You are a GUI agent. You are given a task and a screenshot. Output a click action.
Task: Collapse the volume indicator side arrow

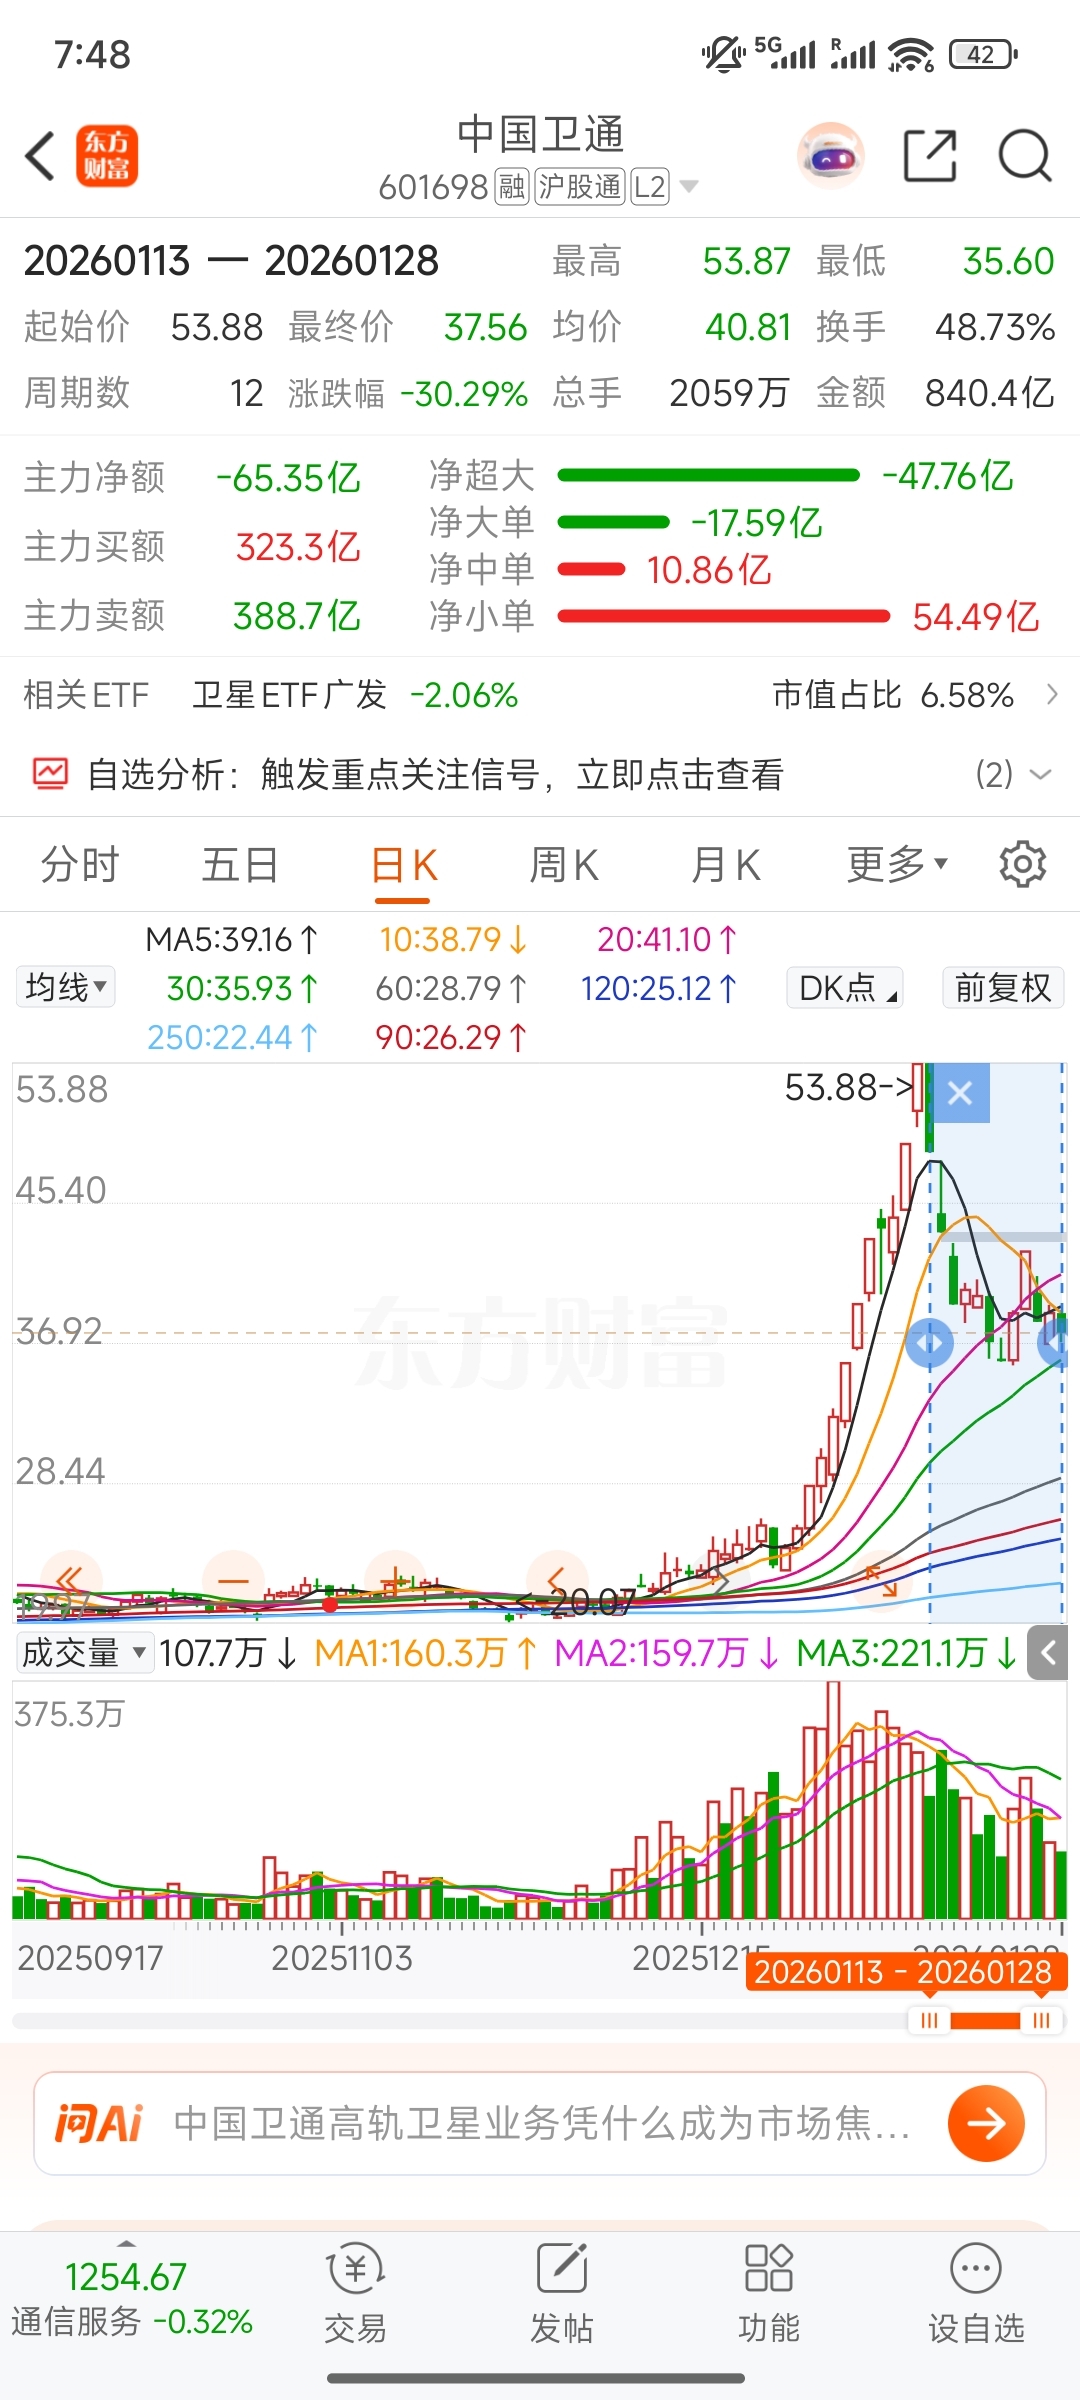click(1048, 1653)
